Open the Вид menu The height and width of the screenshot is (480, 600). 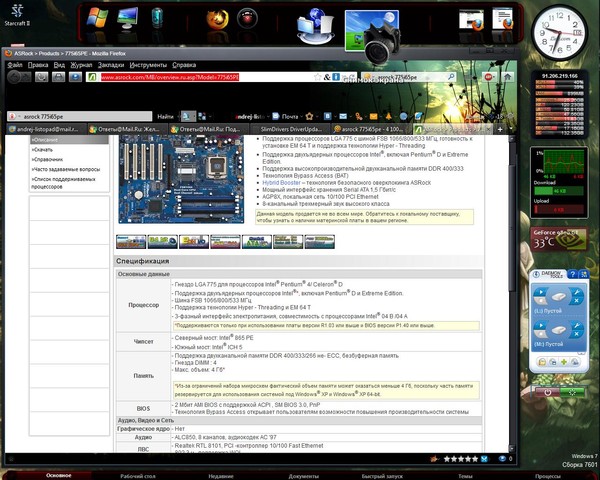(59, 65)
